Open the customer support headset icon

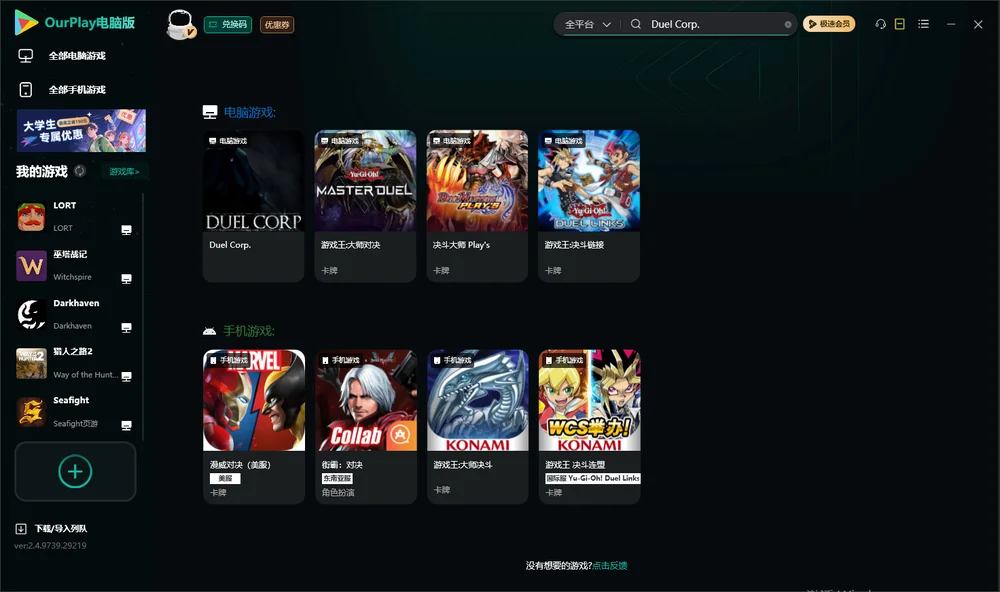(880, 24)
